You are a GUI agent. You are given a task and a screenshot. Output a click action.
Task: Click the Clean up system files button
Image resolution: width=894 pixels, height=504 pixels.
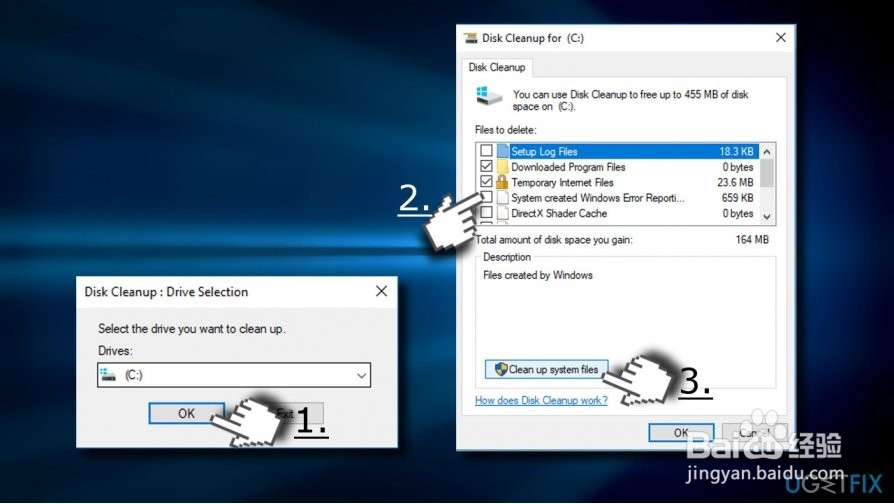[546, 369]
